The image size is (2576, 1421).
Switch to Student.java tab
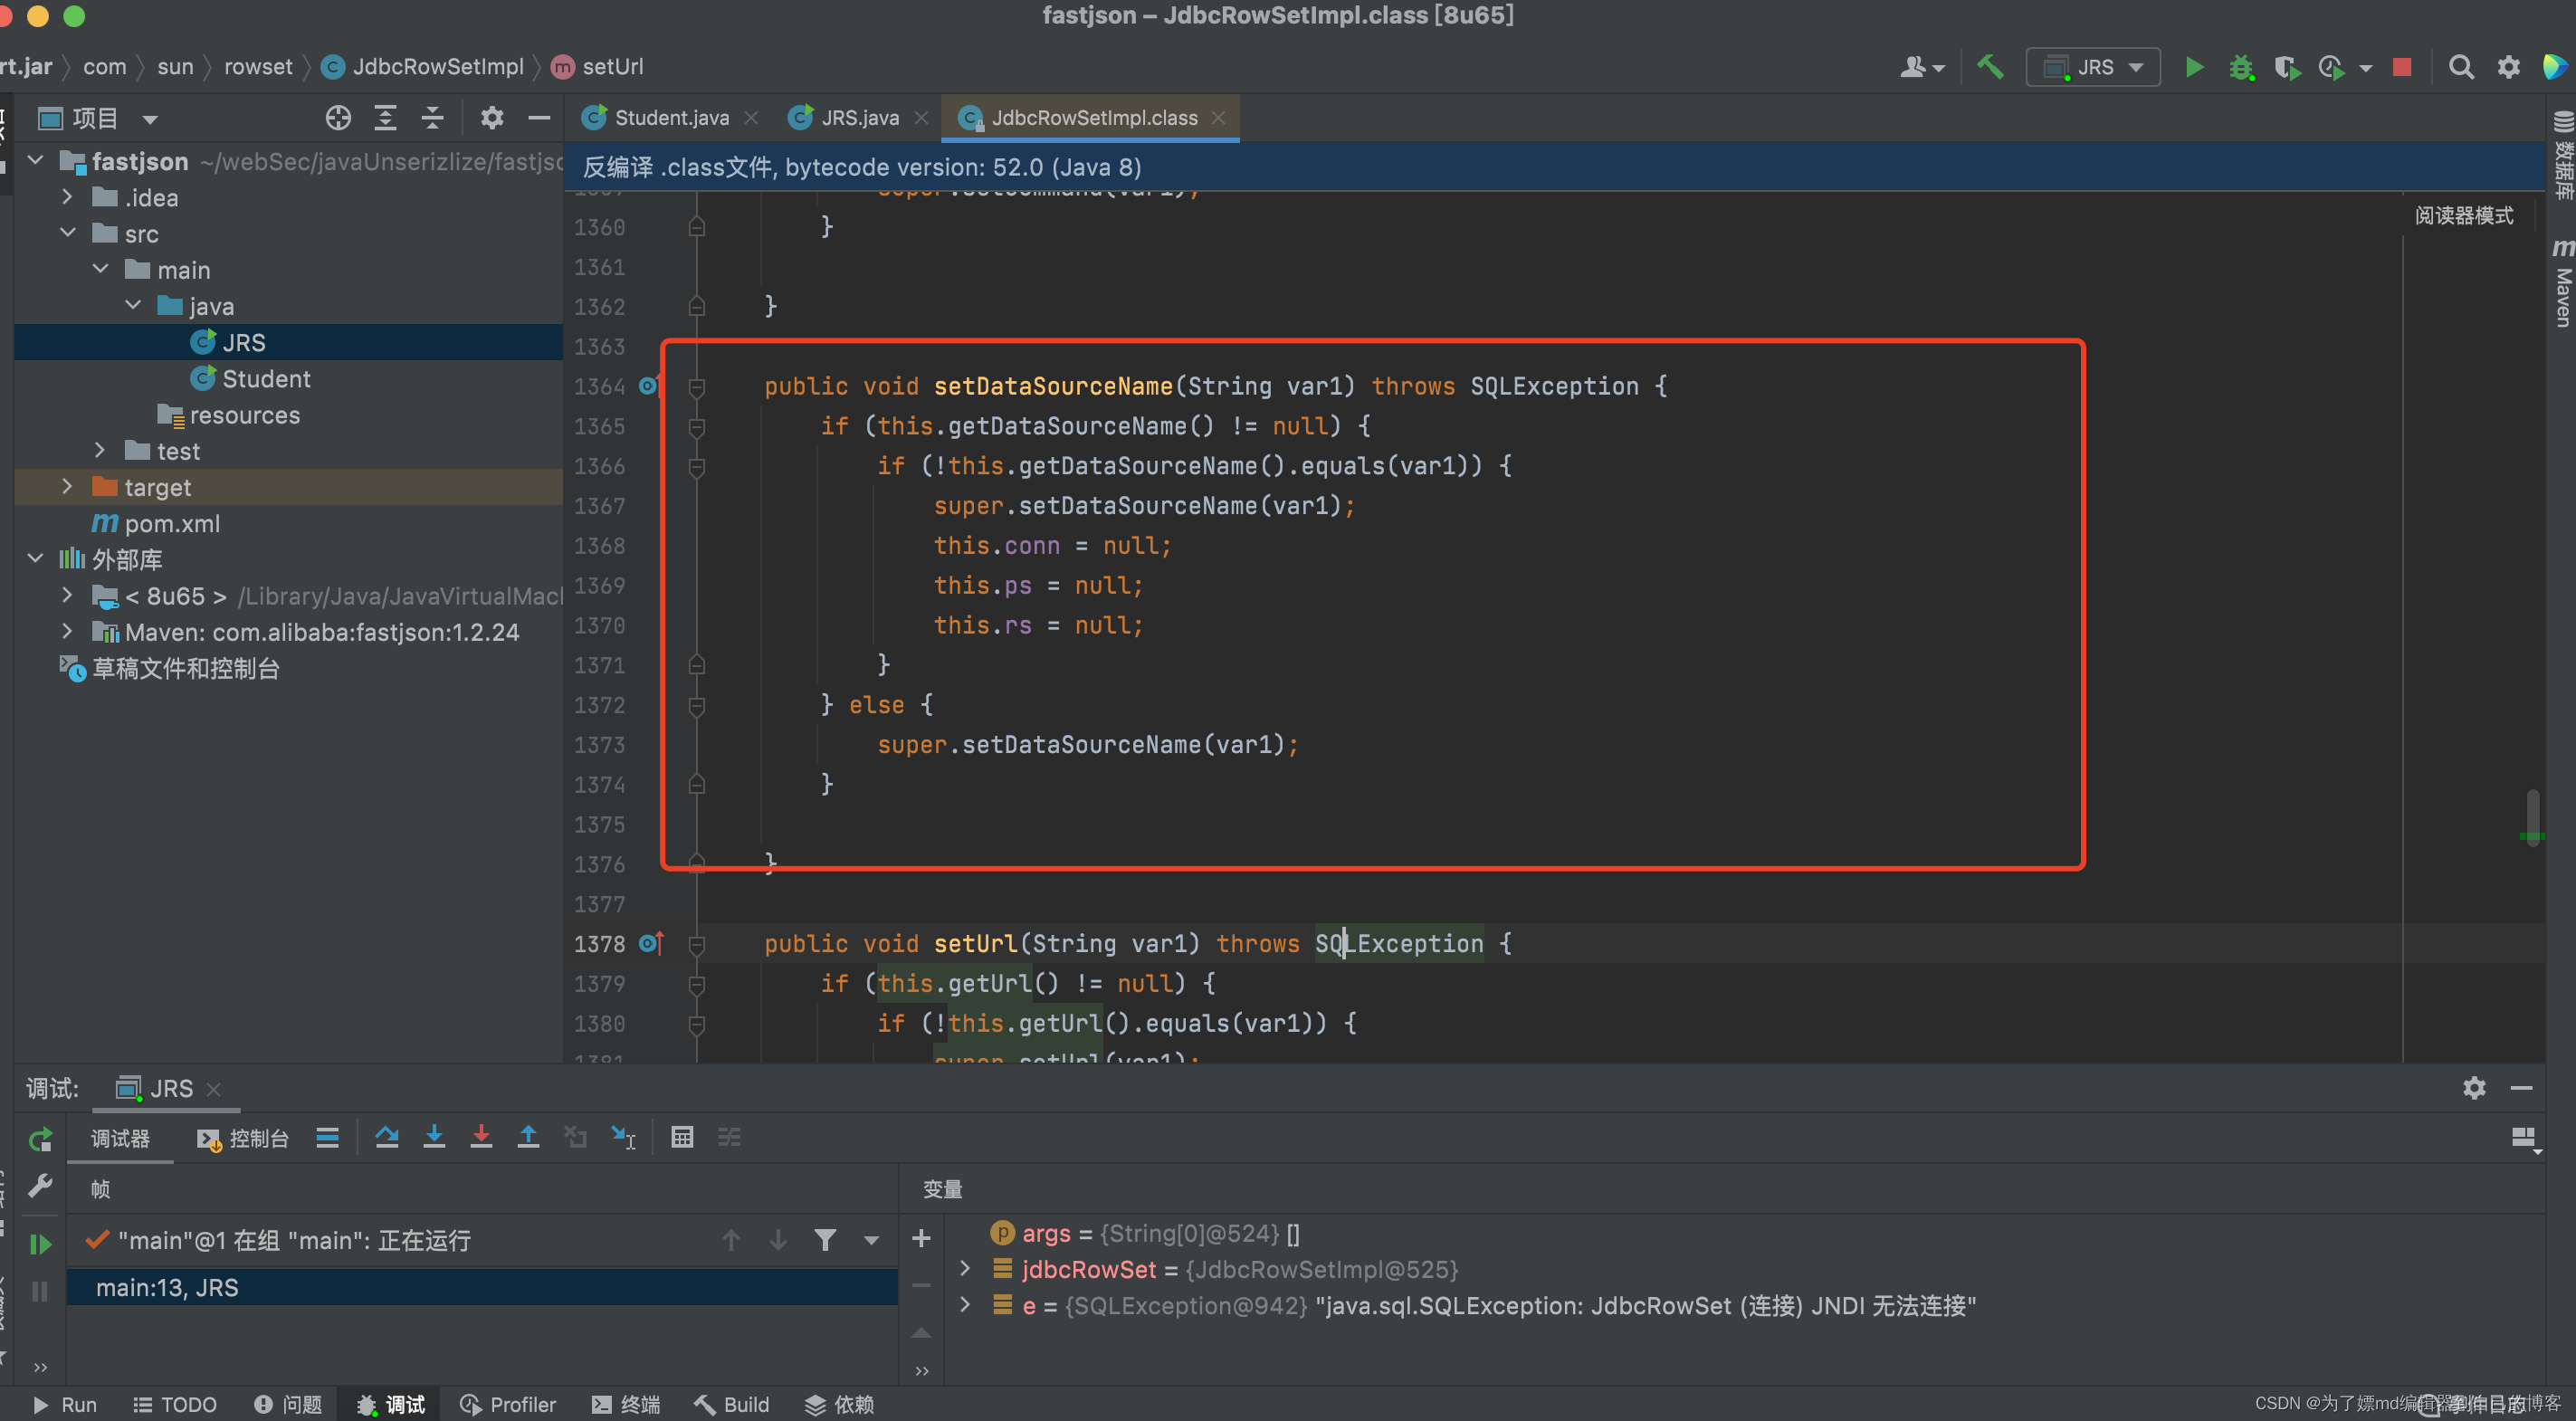pos(669,118)
